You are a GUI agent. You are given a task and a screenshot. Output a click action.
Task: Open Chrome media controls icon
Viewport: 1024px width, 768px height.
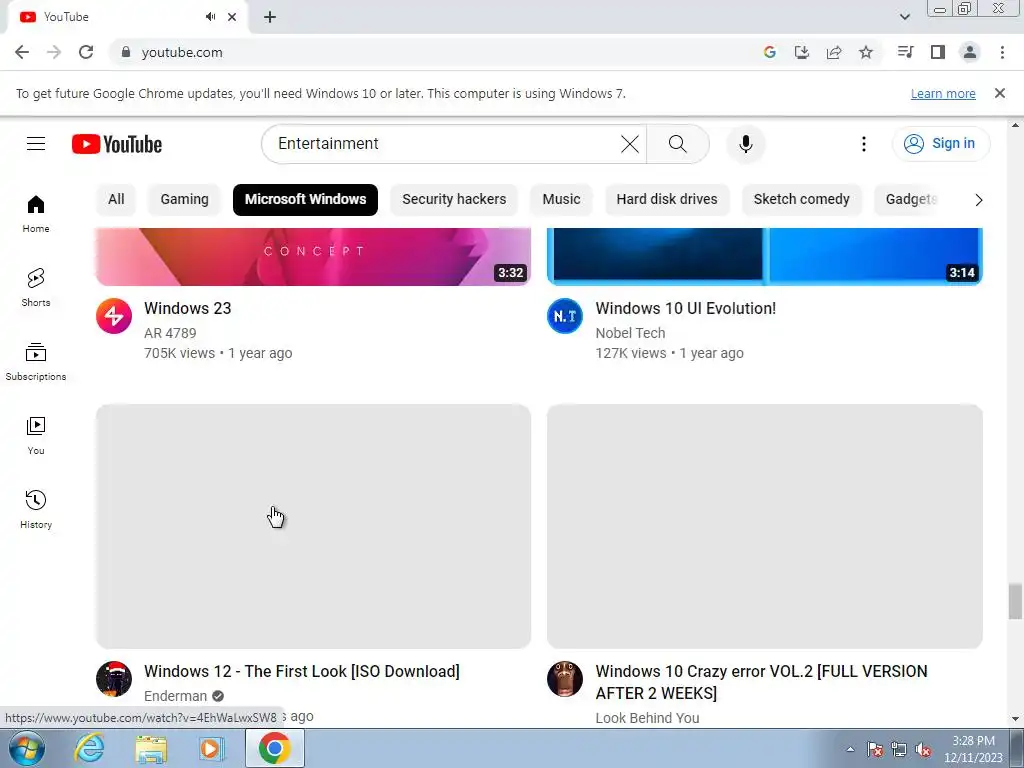pyautogui.click(x=905, y=52)
